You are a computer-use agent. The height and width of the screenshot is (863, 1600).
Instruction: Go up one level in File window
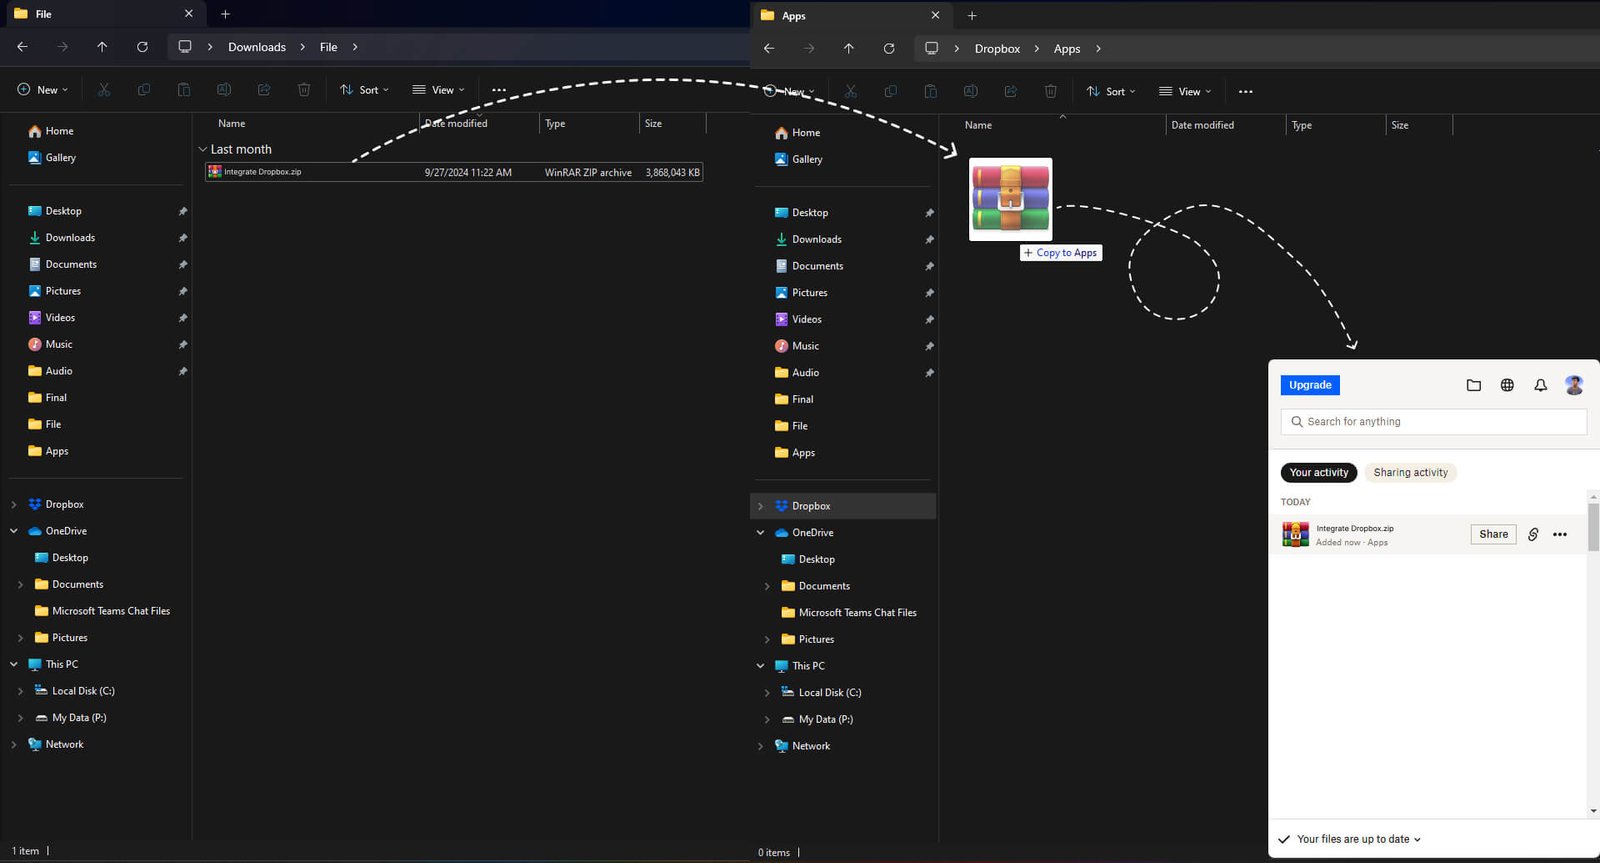102,47
